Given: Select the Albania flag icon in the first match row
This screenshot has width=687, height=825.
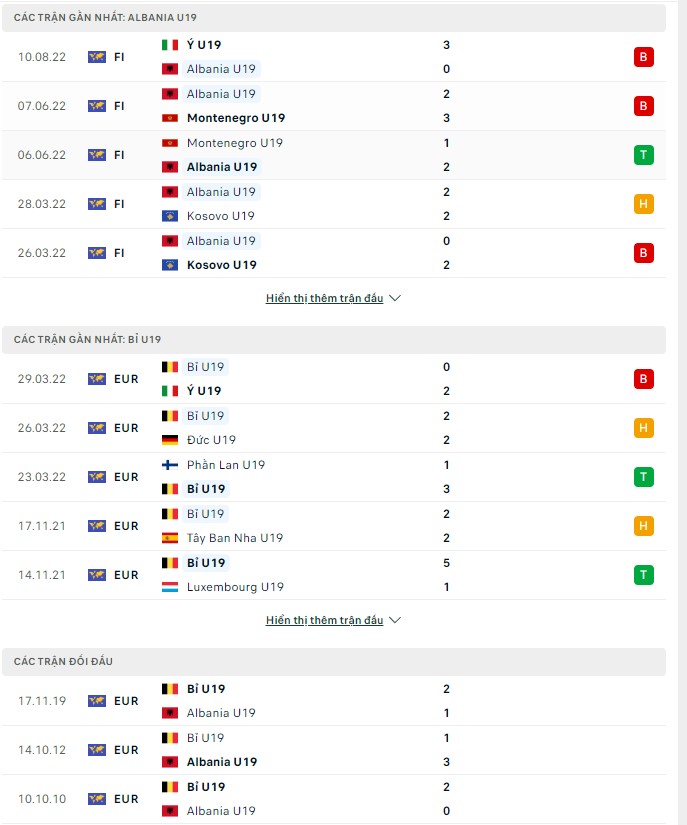Looking at the screenshot, I should pos(169,70).
